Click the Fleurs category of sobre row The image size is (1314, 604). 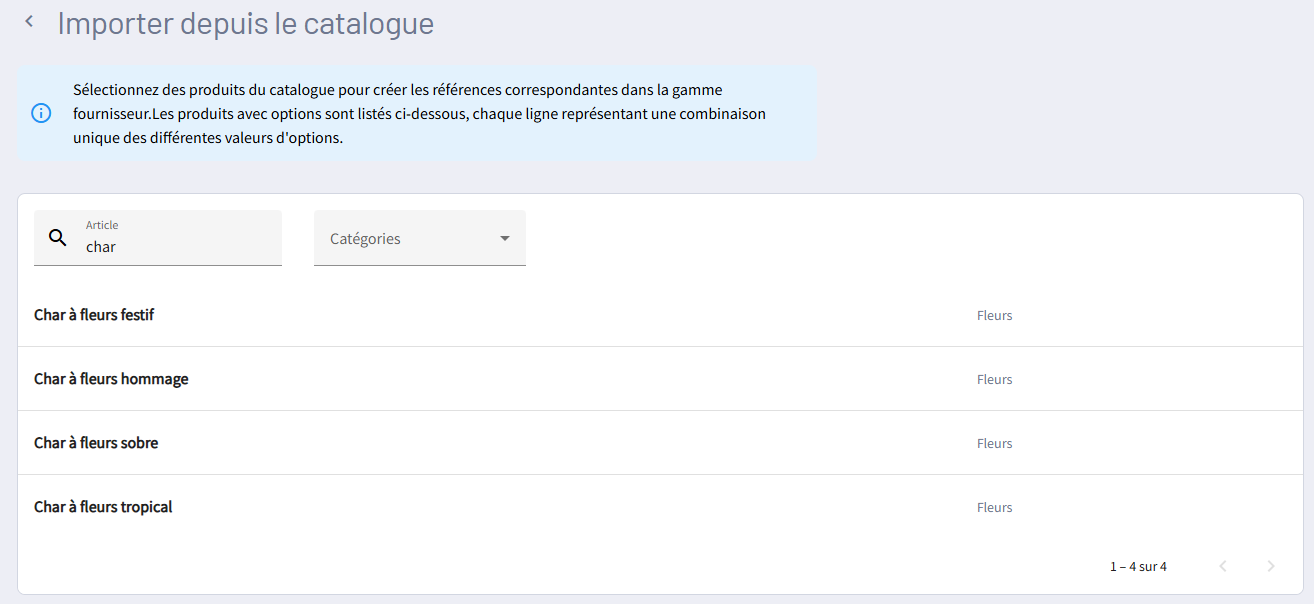click(994, 444)
